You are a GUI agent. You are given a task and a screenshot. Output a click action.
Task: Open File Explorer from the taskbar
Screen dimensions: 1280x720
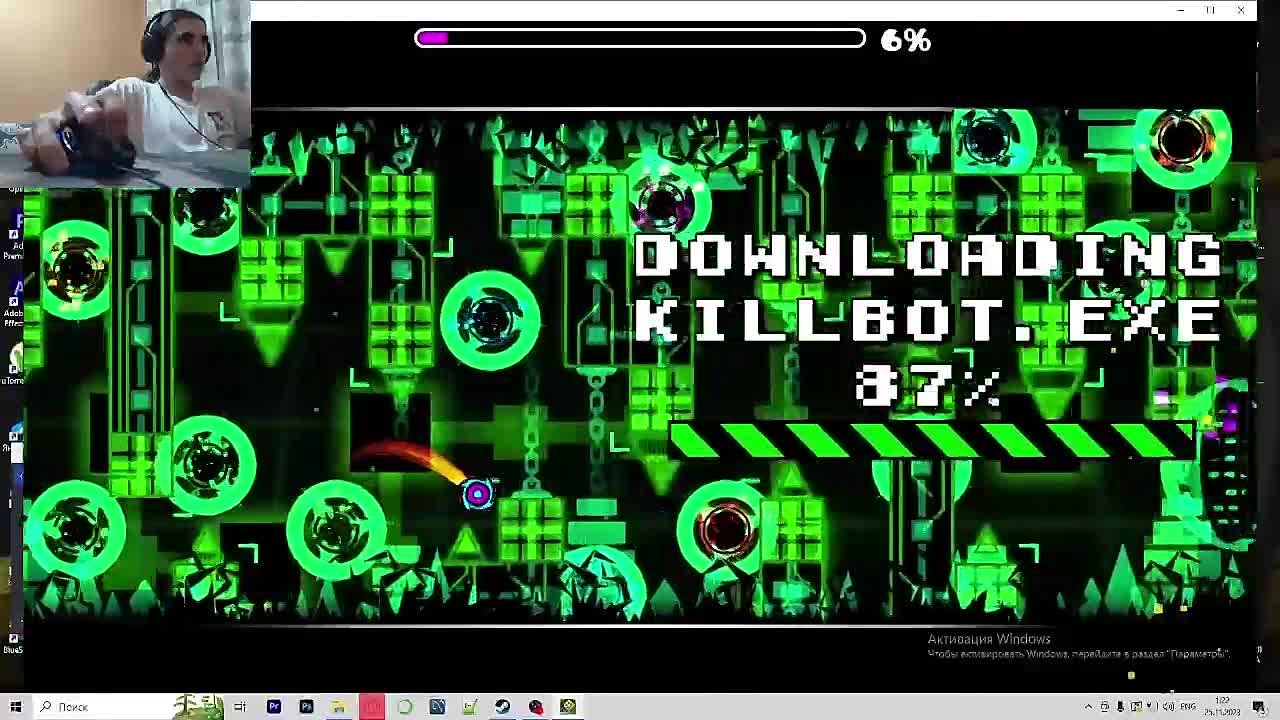(339, 707)
